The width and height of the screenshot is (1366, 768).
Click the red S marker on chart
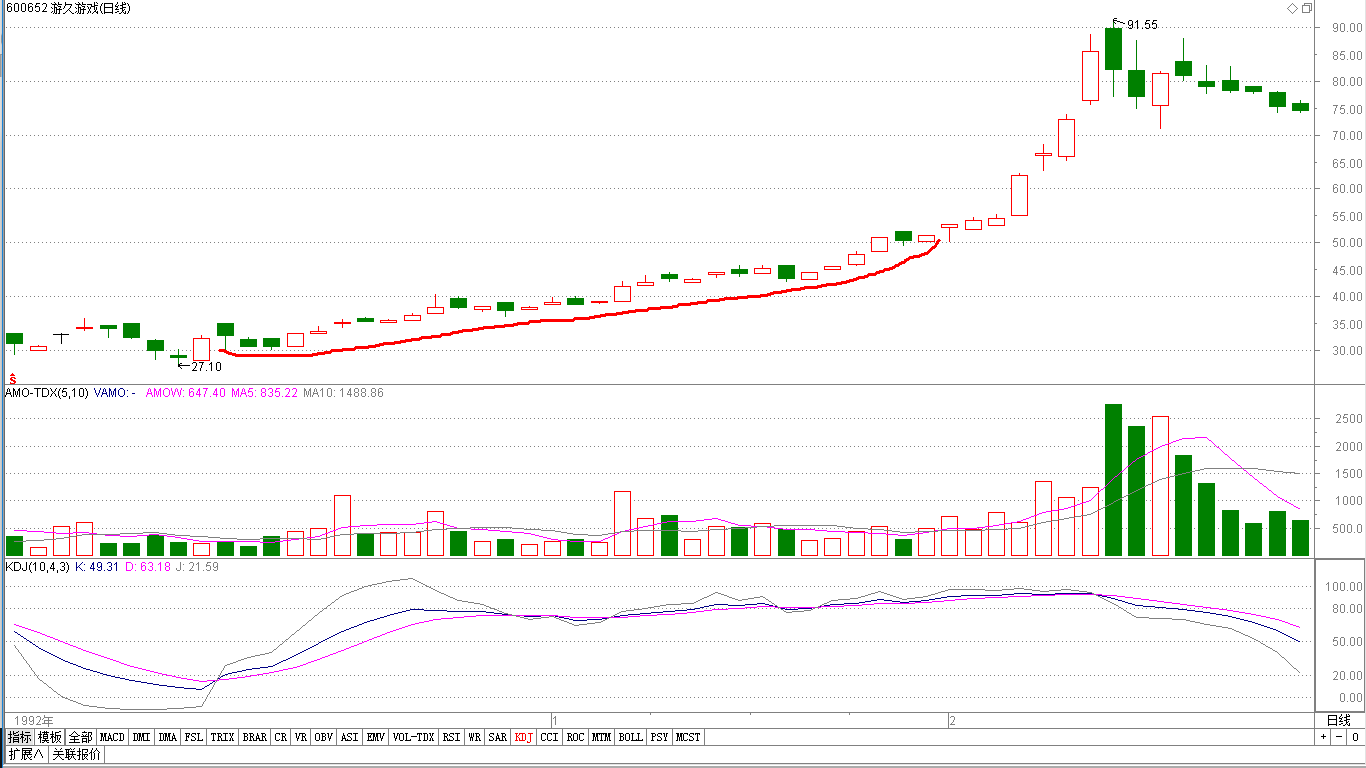pos(13,379)
